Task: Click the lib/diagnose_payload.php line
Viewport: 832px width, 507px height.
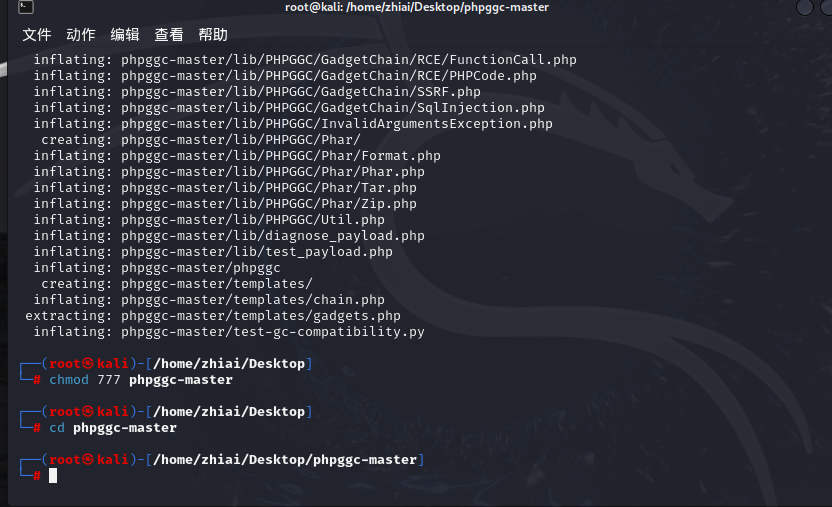Action: [273, 236]
